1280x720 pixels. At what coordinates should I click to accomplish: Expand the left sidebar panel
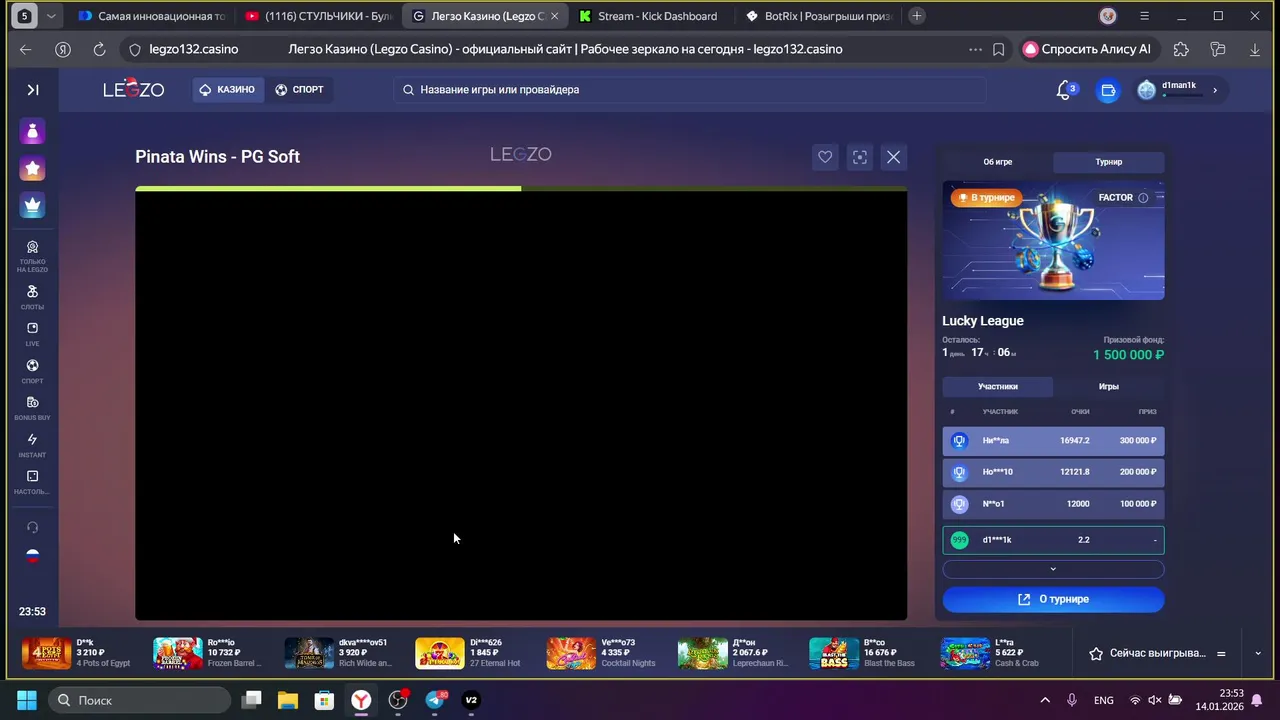33,90
